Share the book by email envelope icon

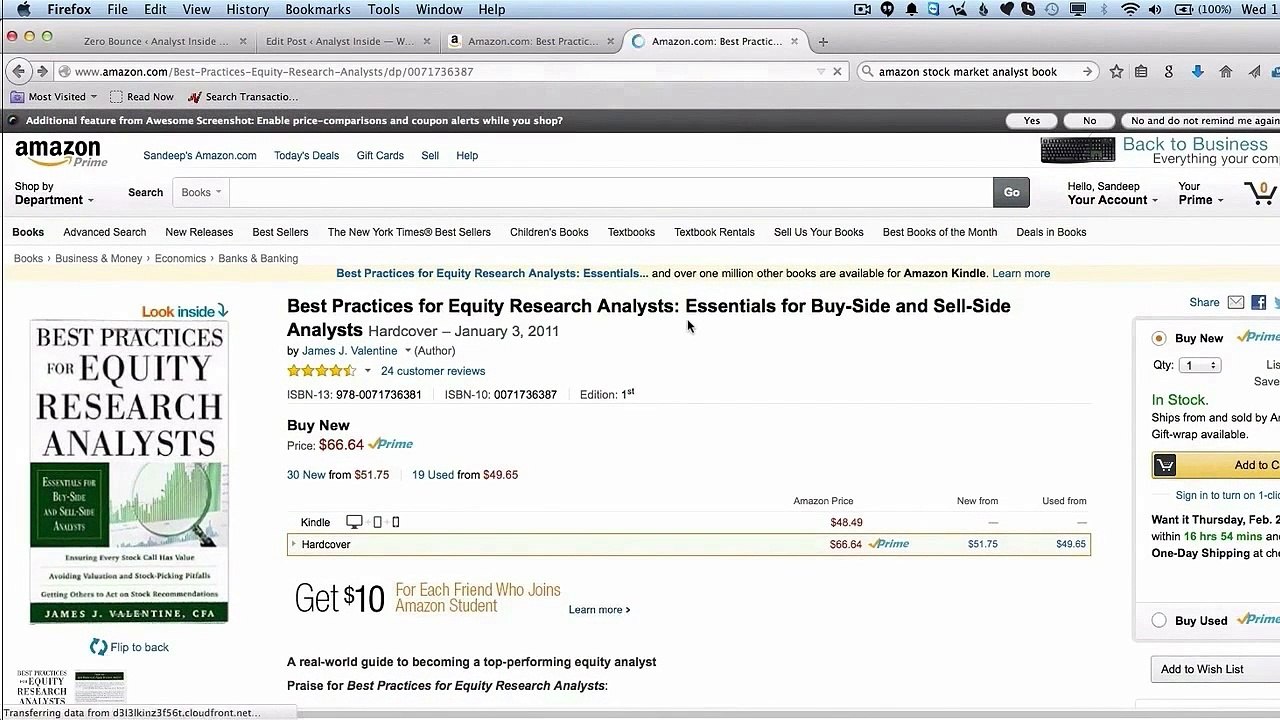(x=1236, y=302)
